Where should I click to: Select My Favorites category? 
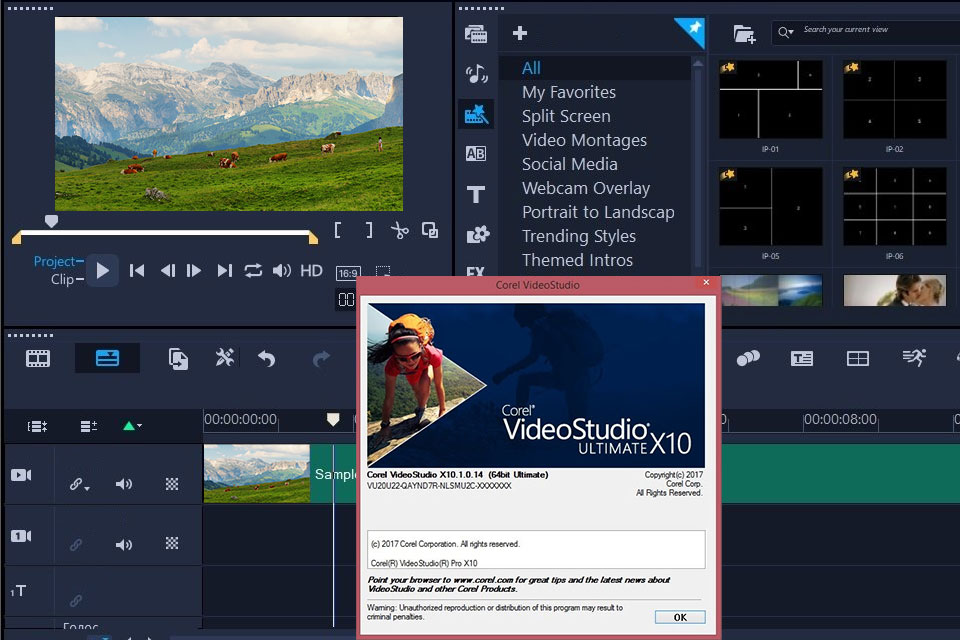coord(569,92)
